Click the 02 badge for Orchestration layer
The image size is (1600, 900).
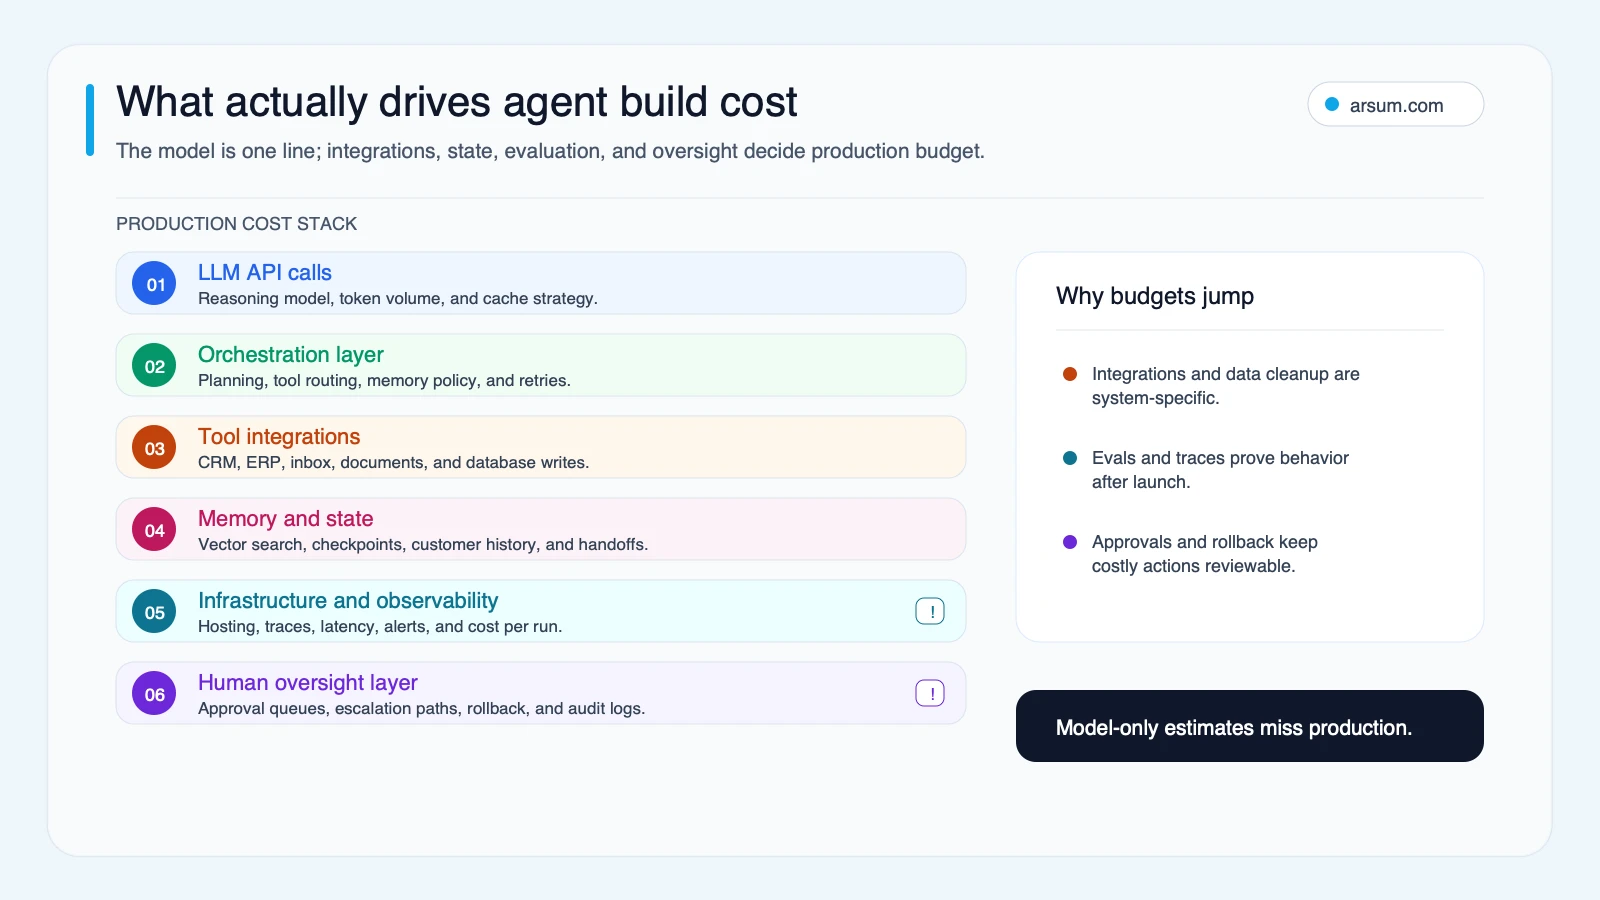(154, 366)
